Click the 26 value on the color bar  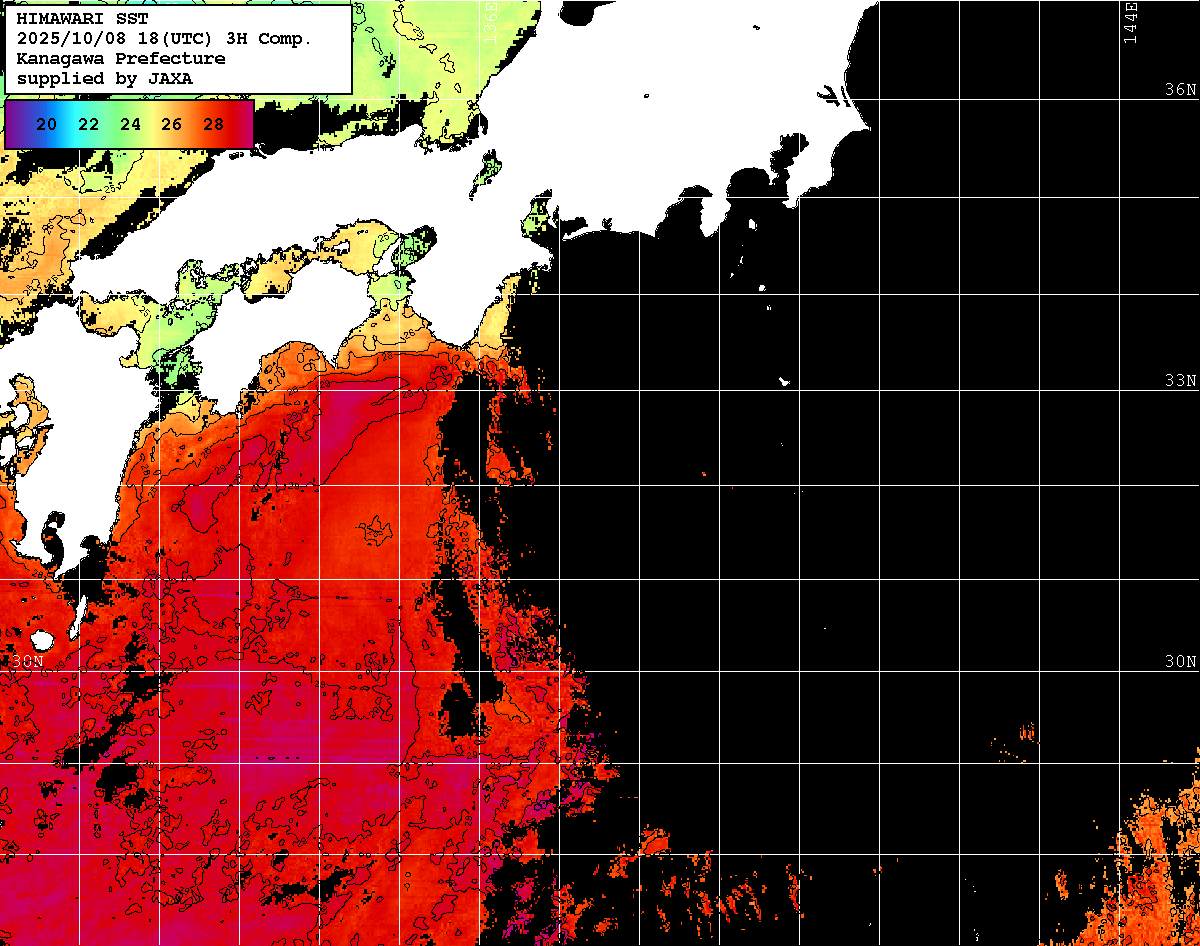click(171, 124)
